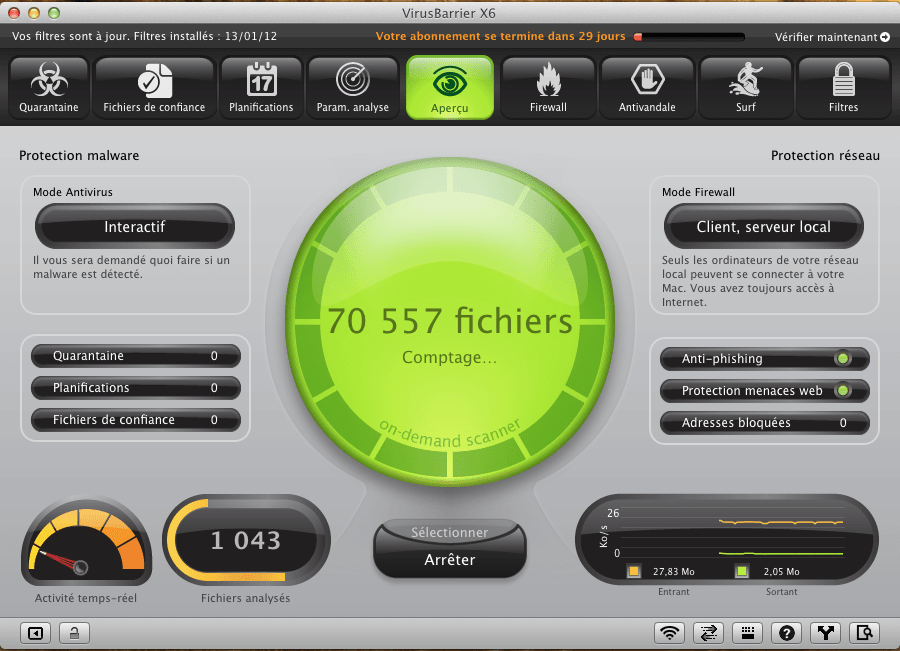Click the Wi-Fi icon in bottom bar

(x=669, y=632)
